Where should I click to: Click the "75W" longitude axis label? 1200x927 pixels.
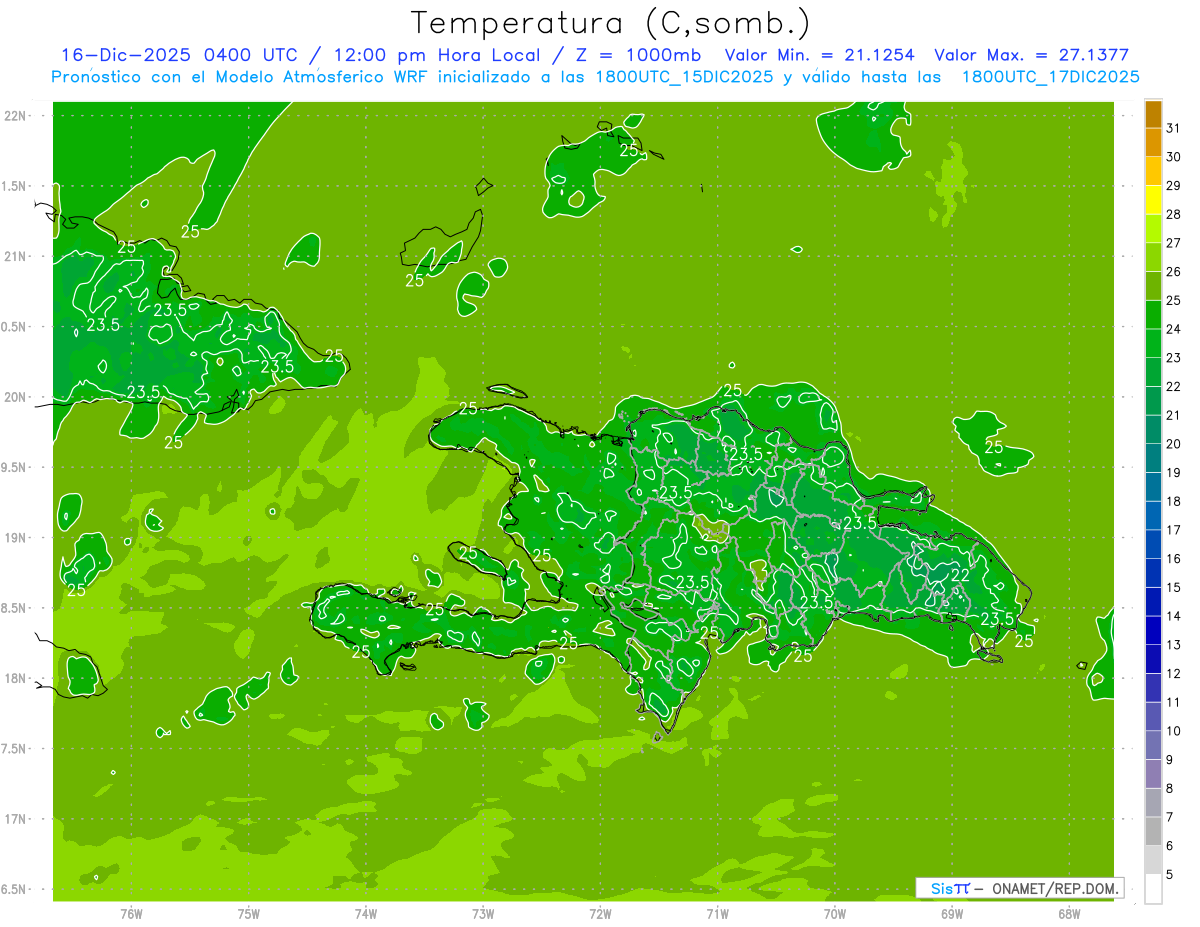tap(249, 913)
